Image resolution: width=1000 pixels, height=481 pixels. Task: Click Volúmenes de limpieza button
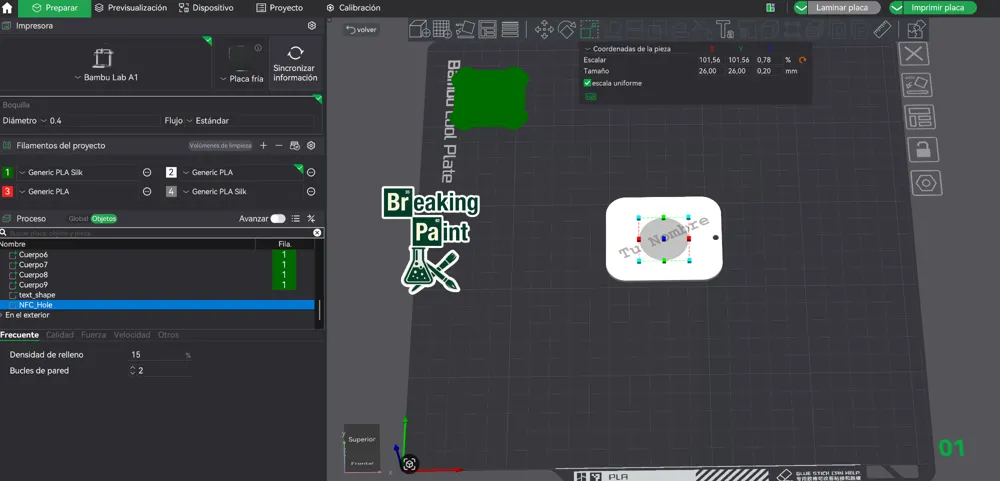(220, 145)
